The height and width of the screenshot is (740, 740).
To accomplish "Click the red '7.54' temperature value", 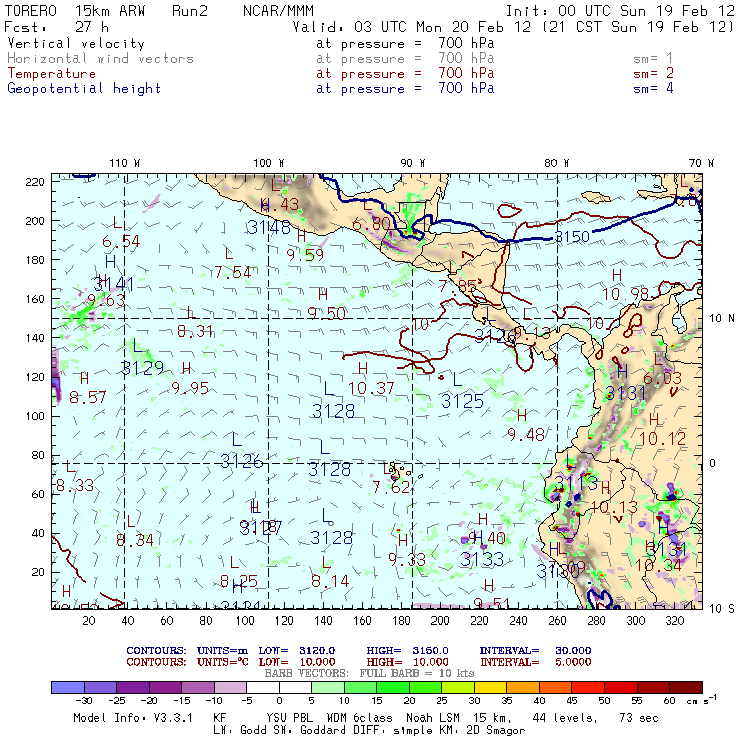I will (233, 272).
